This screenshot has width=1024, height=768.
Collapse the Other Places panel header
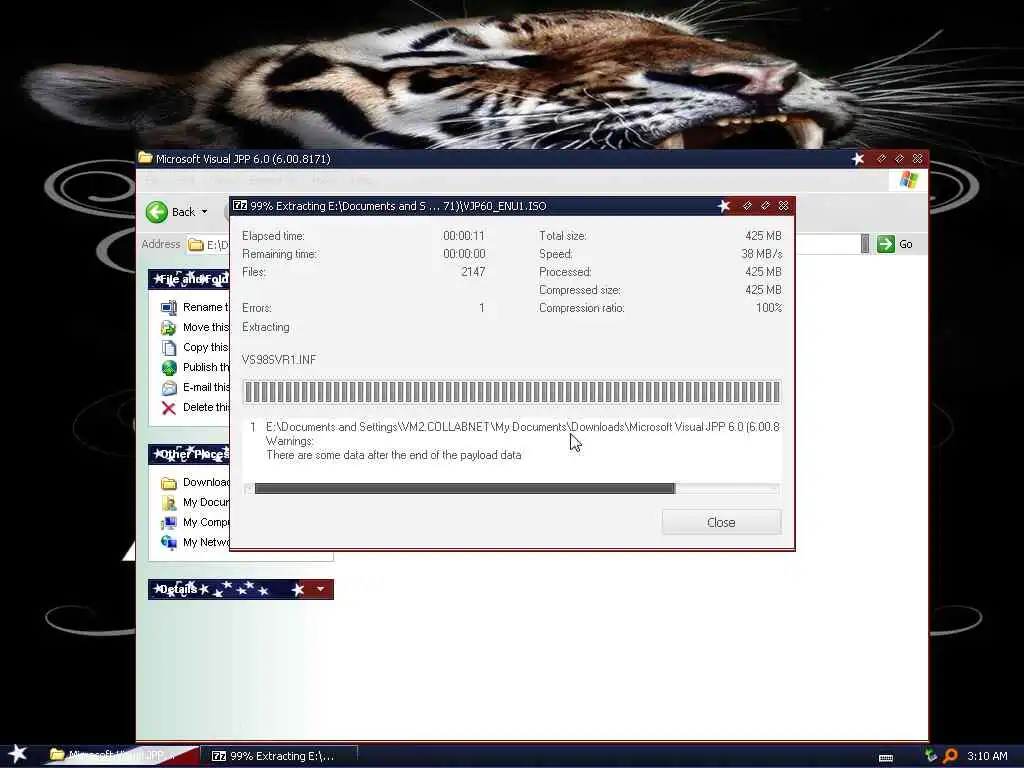(x=189, y=454)
